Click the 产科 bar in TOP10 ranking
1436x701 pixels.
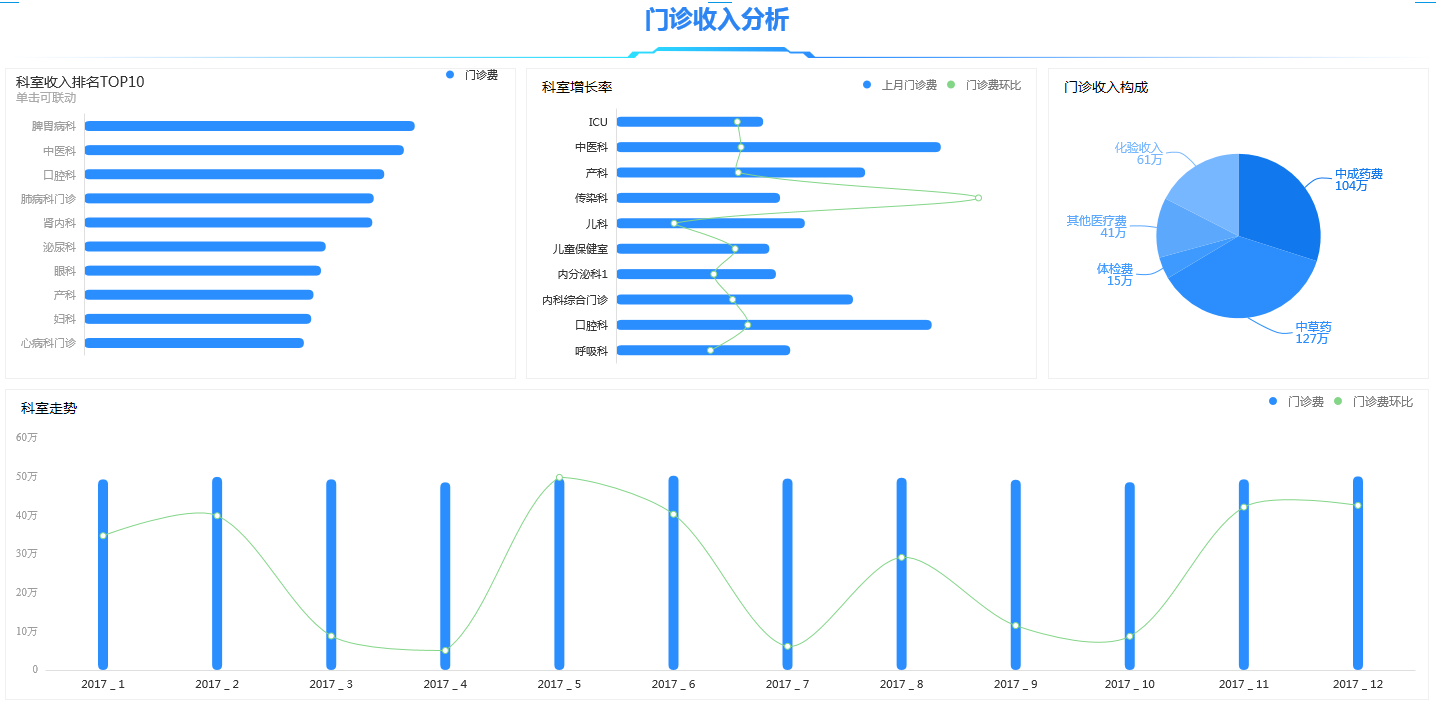click(x=199, y=294)
